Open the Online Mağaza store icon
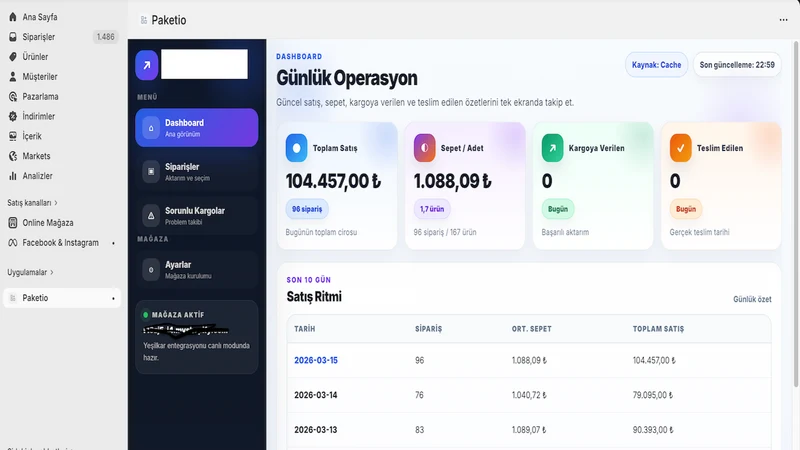This screenshot has height=450, width=800. click(x=13, y=223)
